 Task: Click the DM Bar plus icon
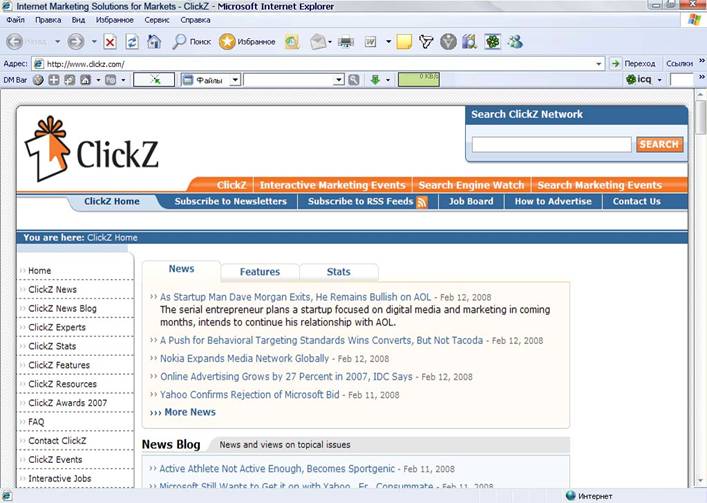[54, 80]
